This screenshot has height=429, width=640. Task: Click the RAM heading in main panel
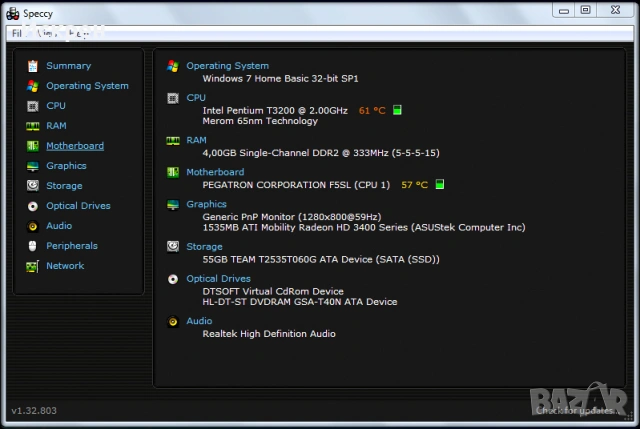196,140
